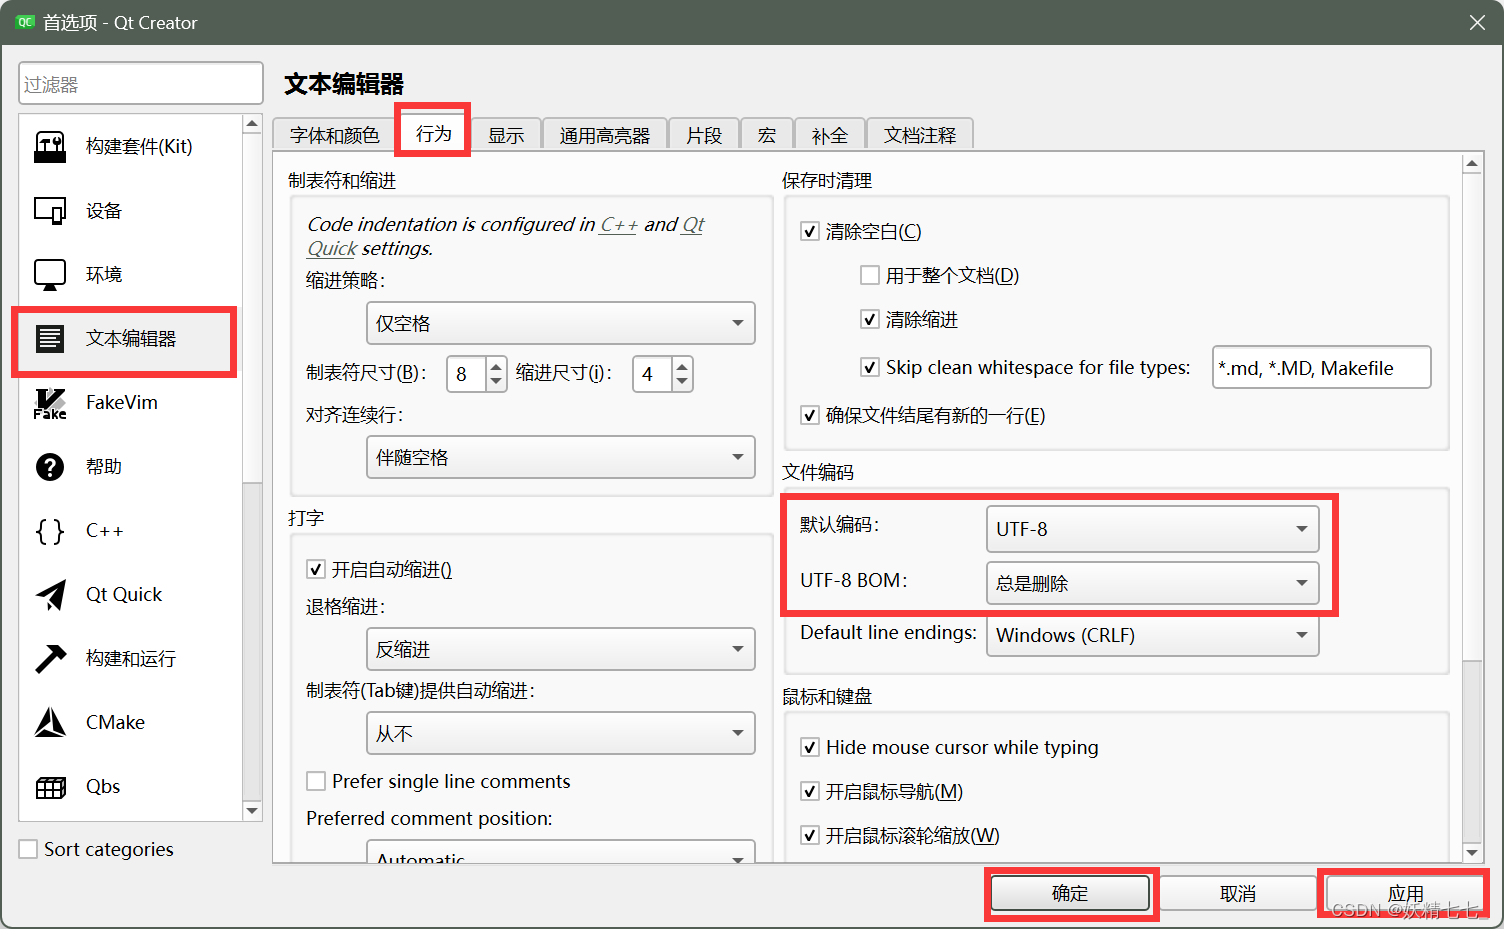Switch to the 宏 tab
This screenshot has height=929, width=1504.
(x=767, y=135)
